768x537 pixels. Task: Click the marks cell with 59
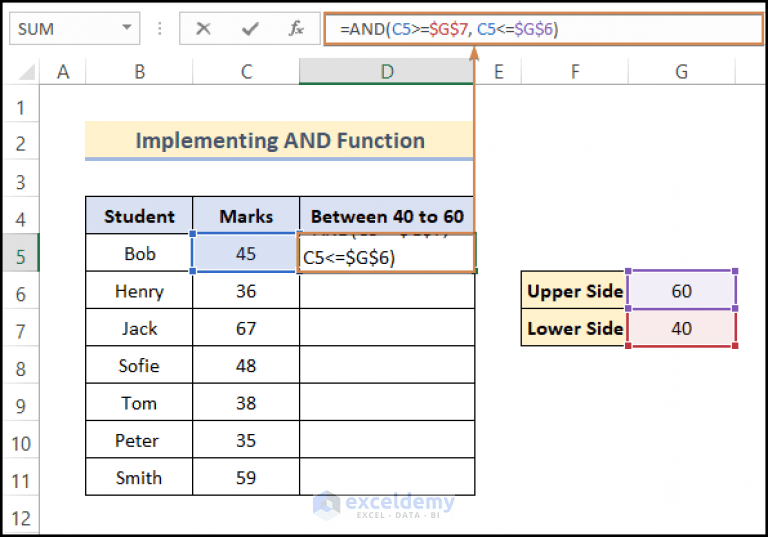[246, 478]
